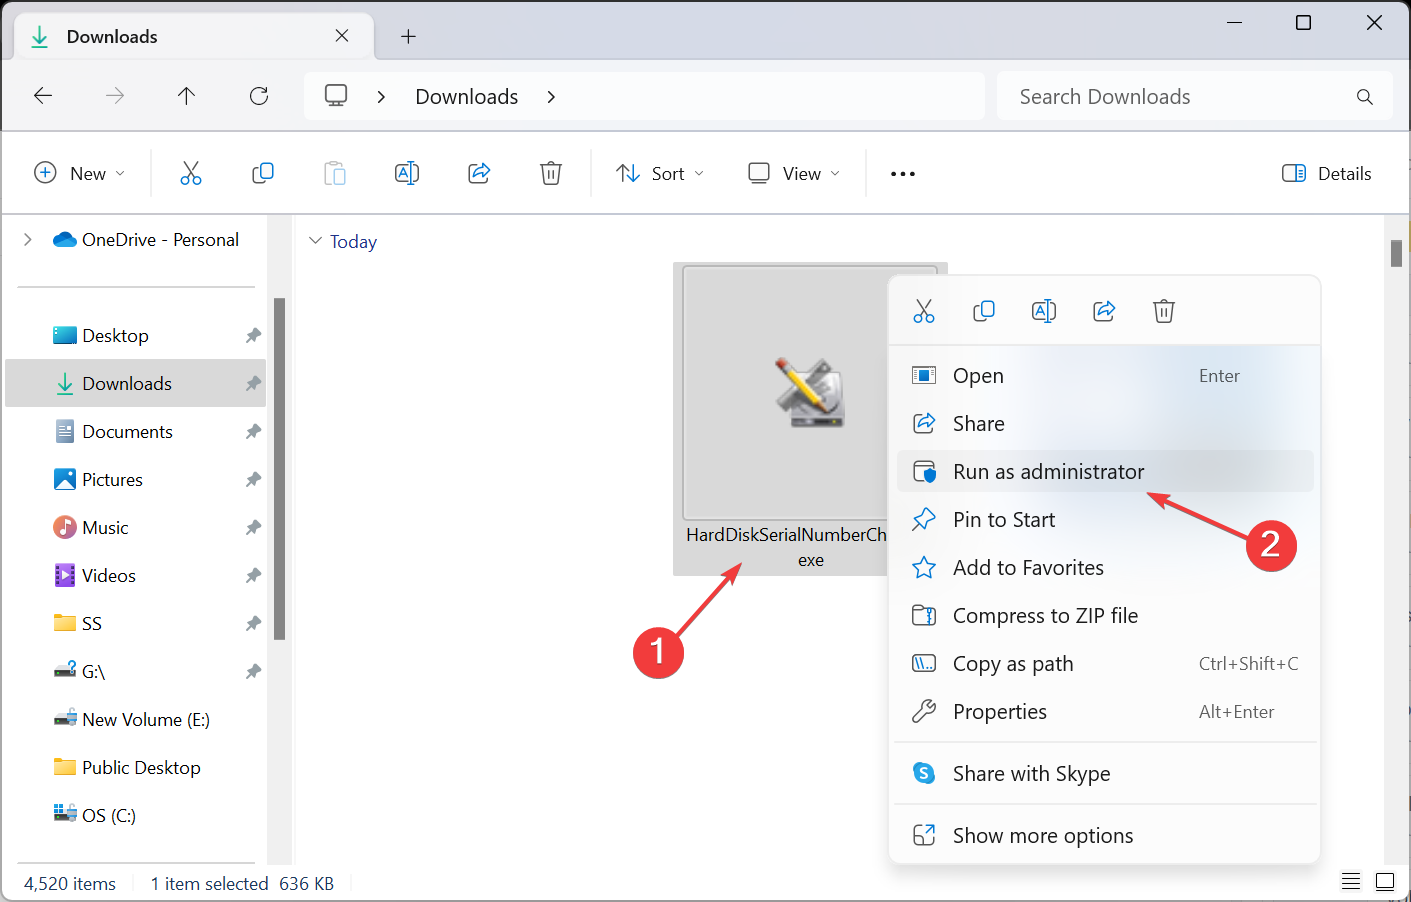1411x902 pixels.
Task: Expand the OneDrive - Personal tree node
Action: (28, 240)
